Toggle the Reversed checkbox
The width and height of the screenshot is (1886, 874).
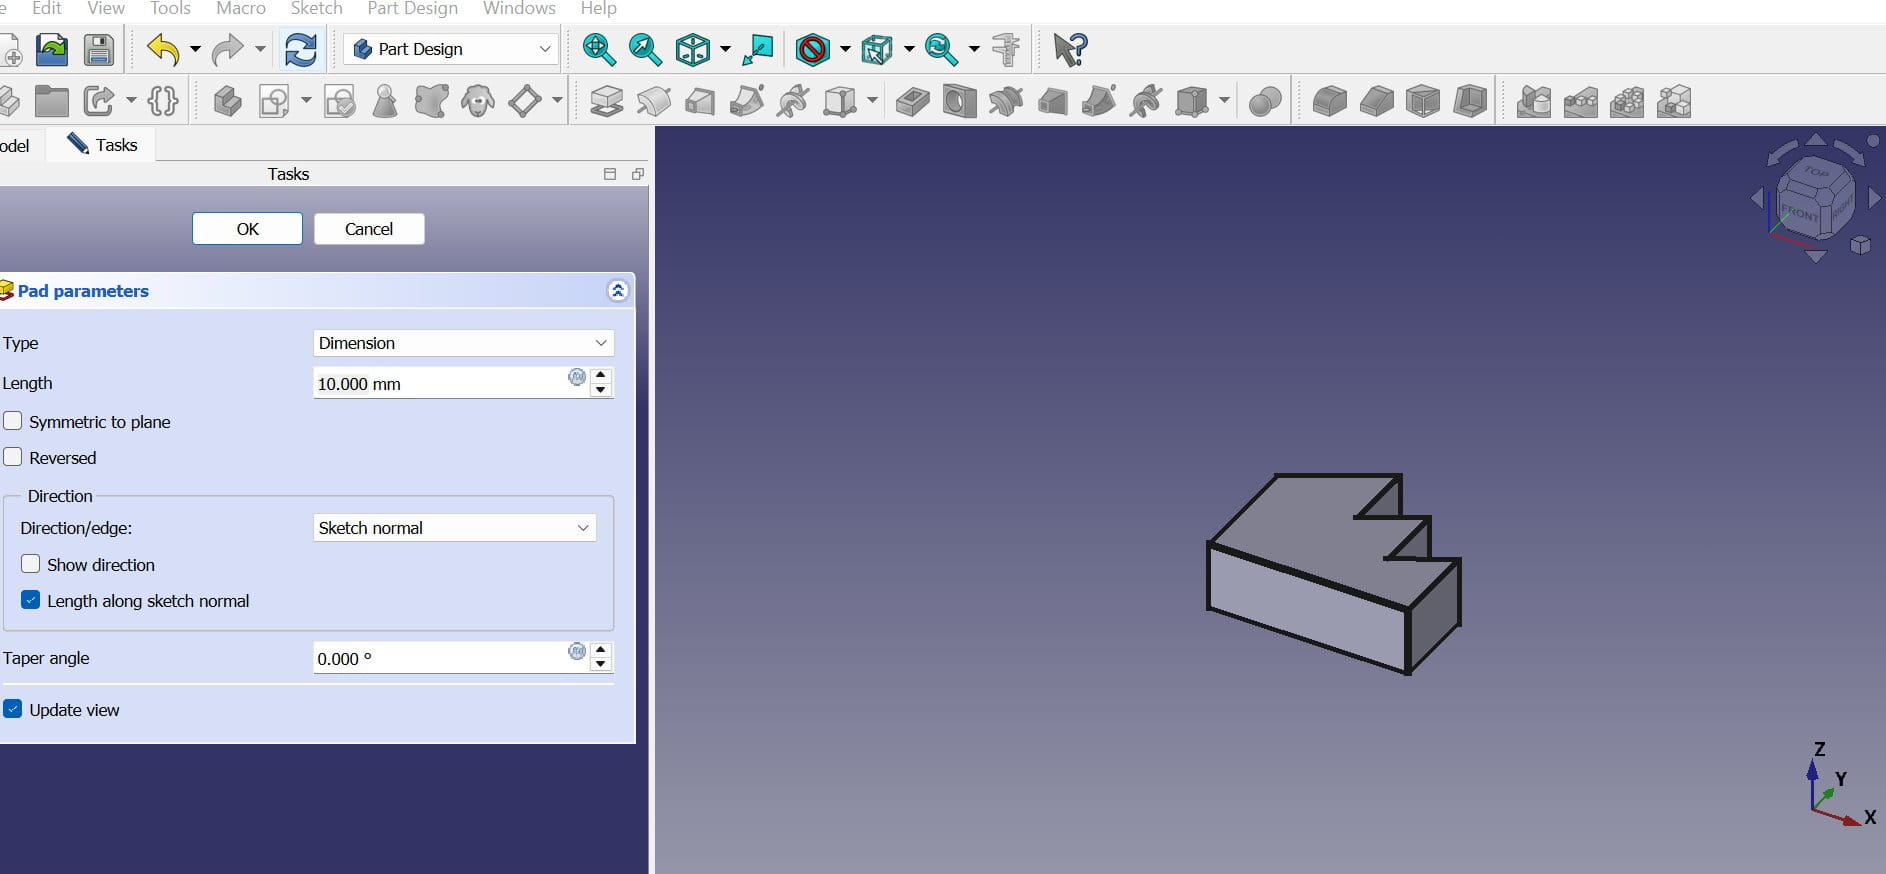tap(13, 458)
